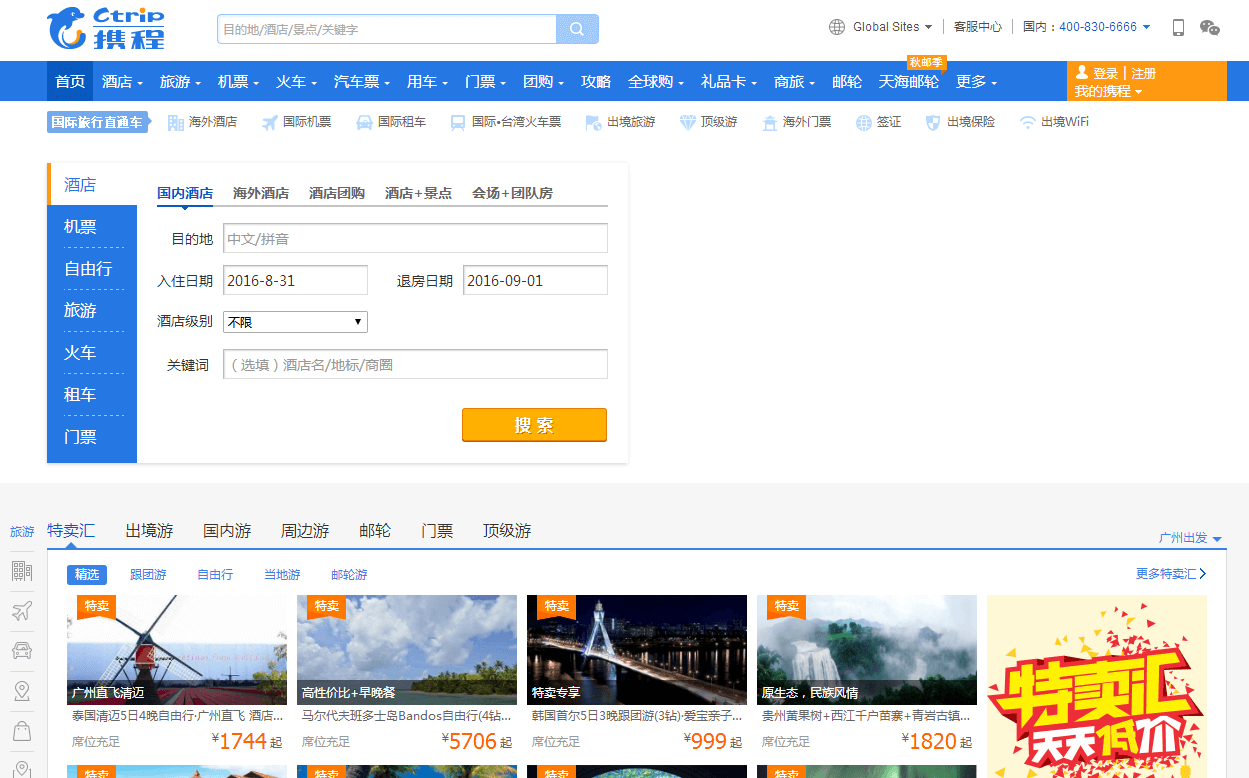Screen dimensions: 1249x778
Task: Click the 入住日期 check-in date field
Action: (295, 280)
